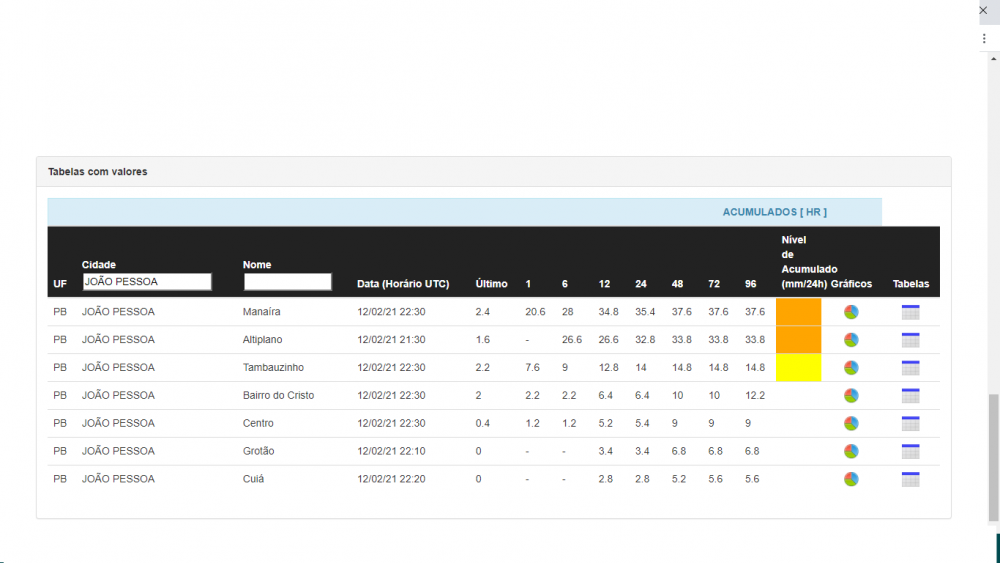
Task: Click the Cidade filter field with JOÃO PESSOA
Action: pos(147,282)
